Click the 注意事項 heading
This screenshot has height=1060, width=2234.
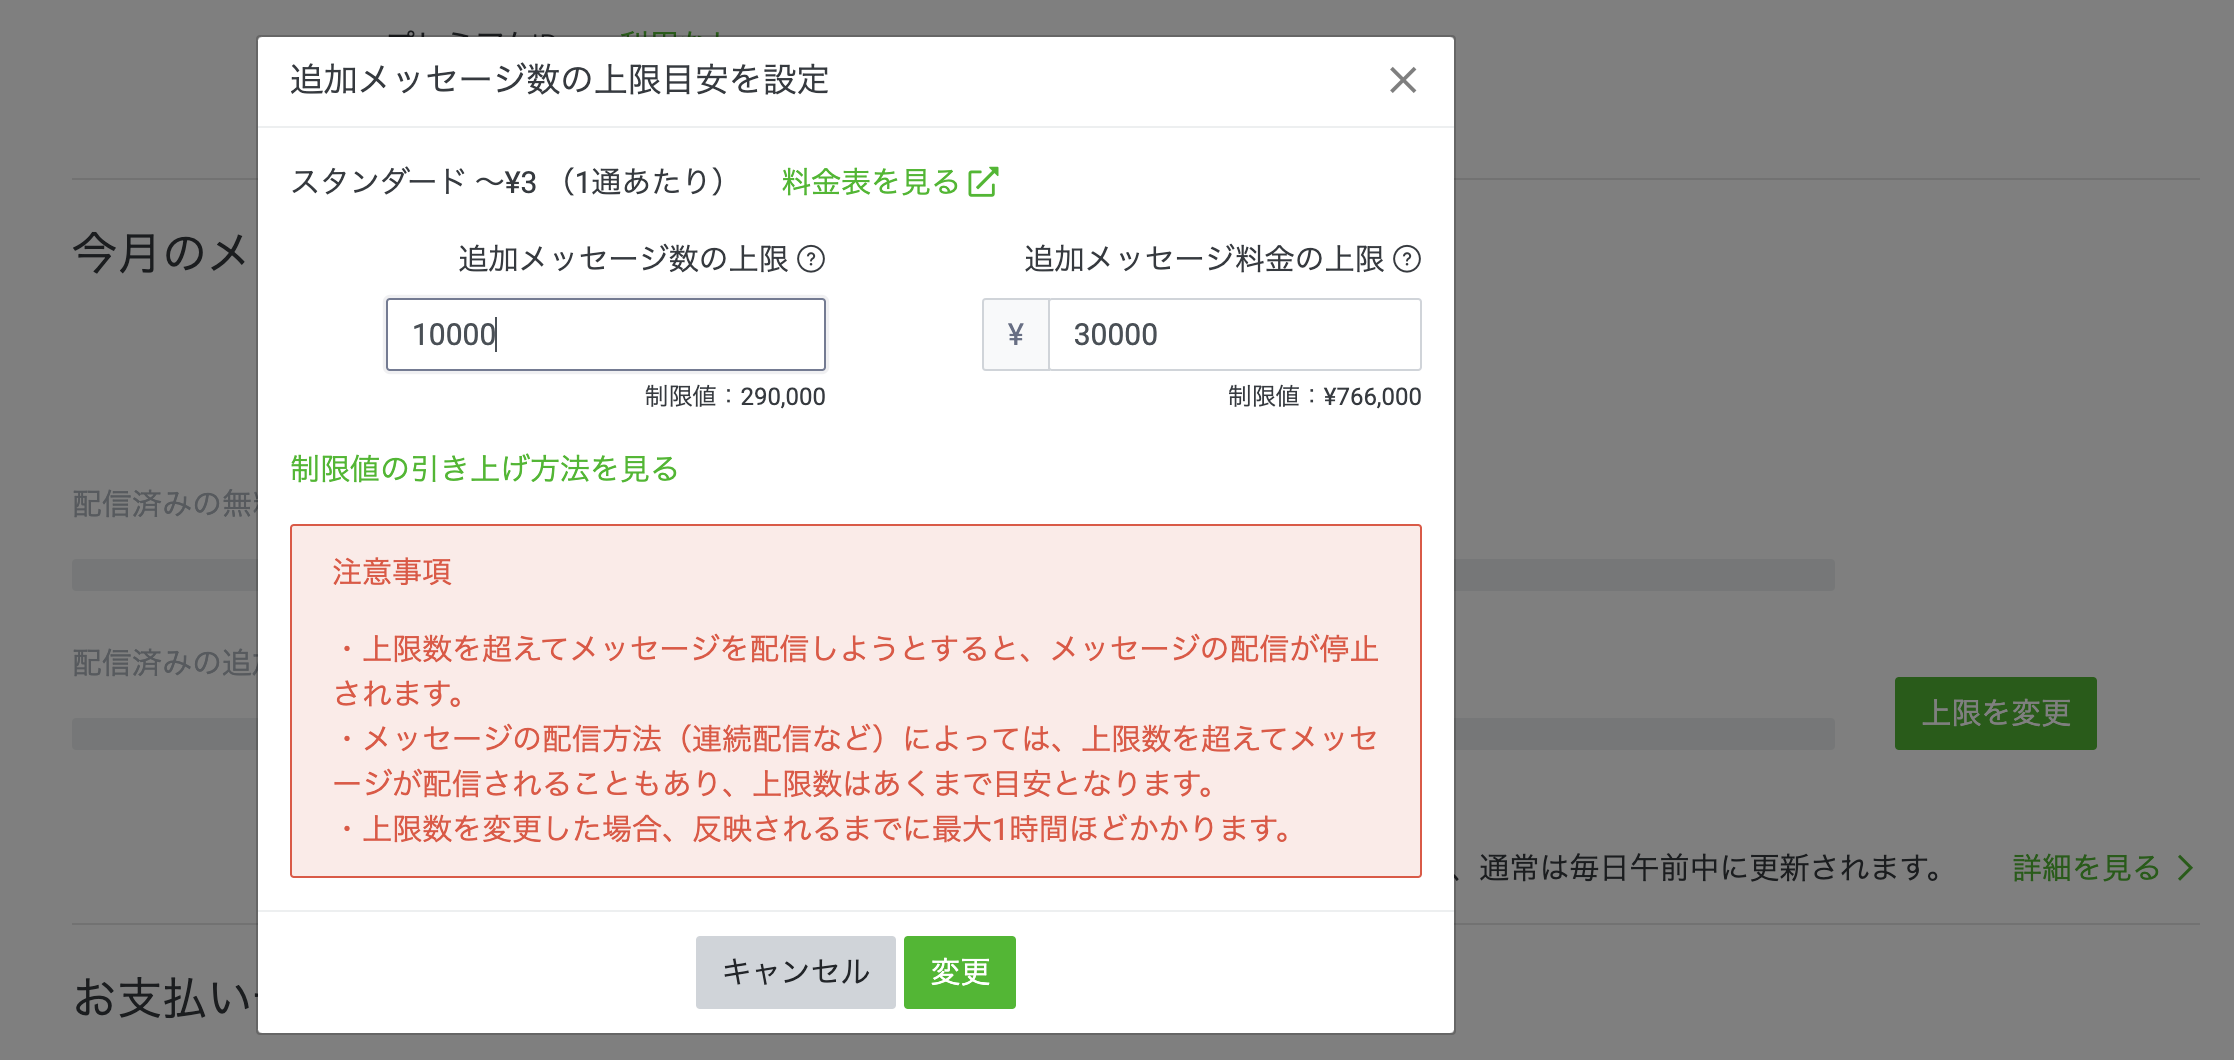(x=392, y=572)
